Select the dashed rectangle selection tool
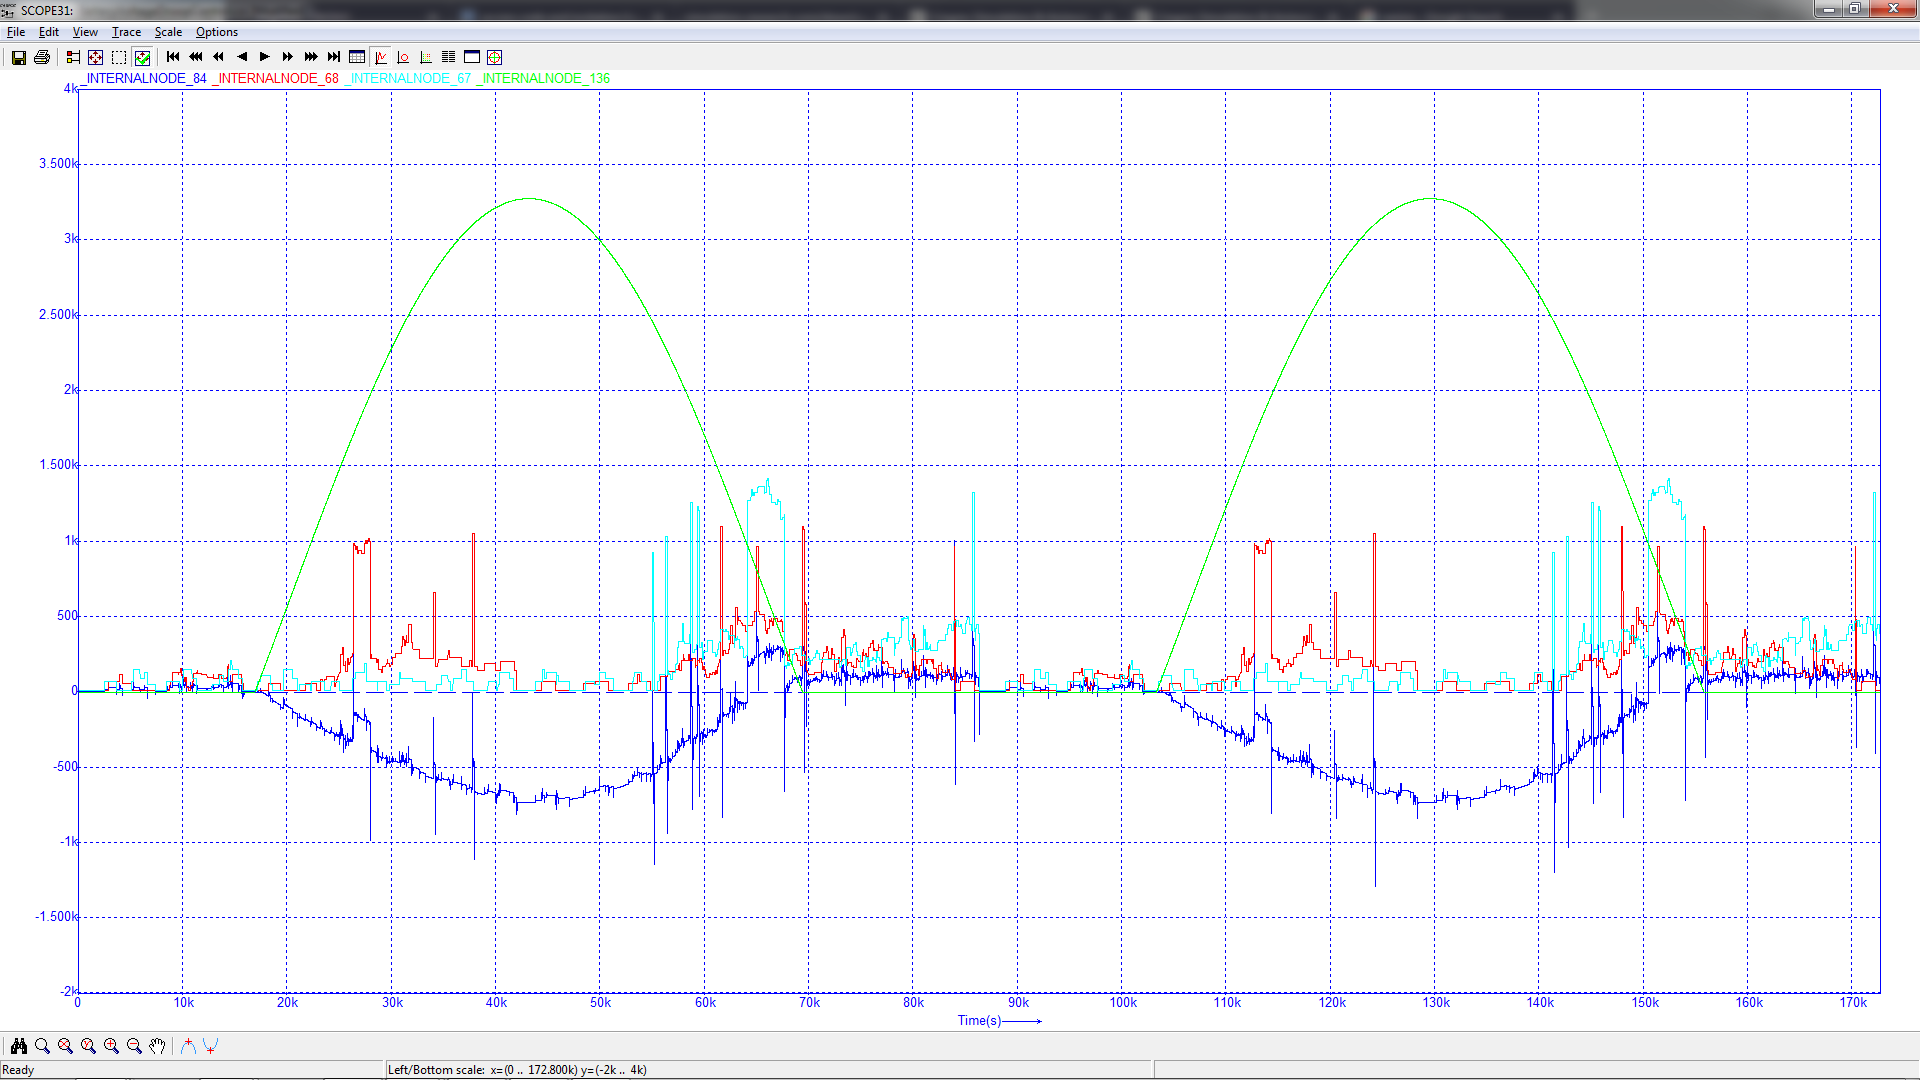The image size is (1920, 1080). (119, 57)
